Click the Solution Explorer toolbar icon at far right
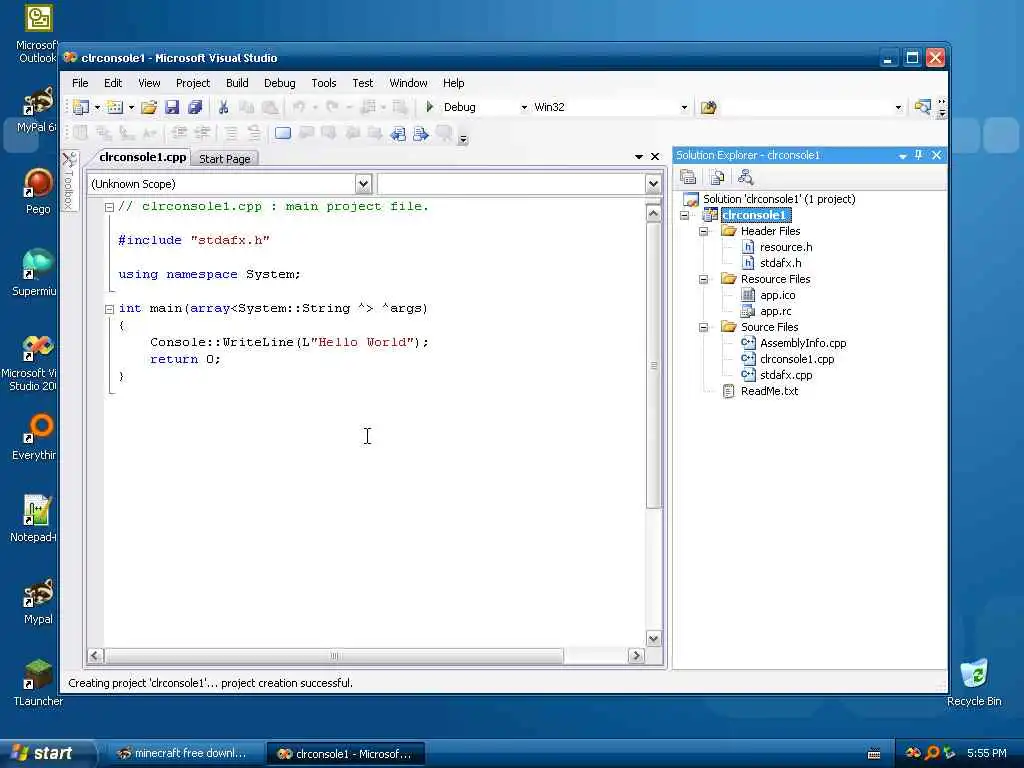The width and height of the screenshot is (1024, 768). click(922, 106)
